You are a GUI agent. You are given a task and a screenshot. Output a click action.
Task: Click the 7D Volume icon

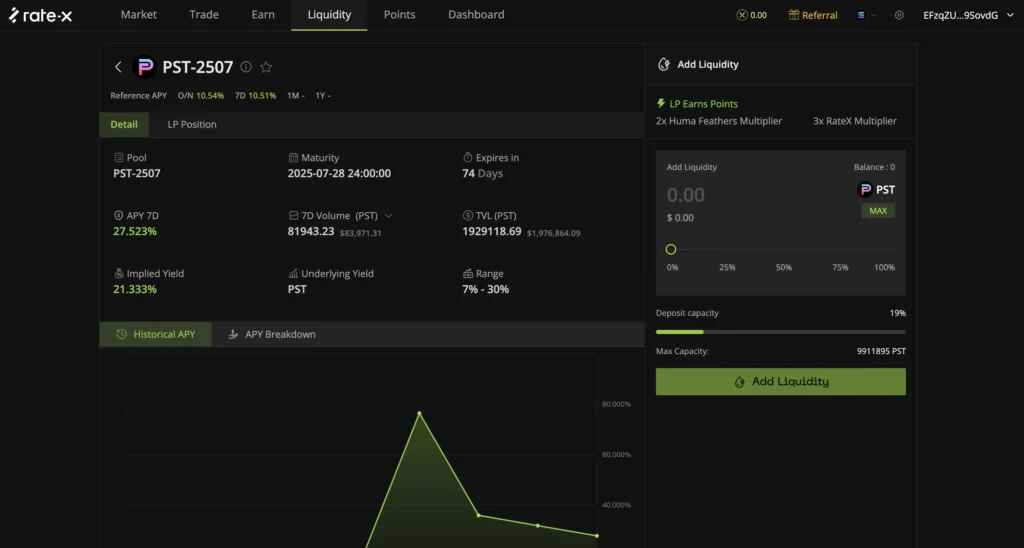[293, 216]
